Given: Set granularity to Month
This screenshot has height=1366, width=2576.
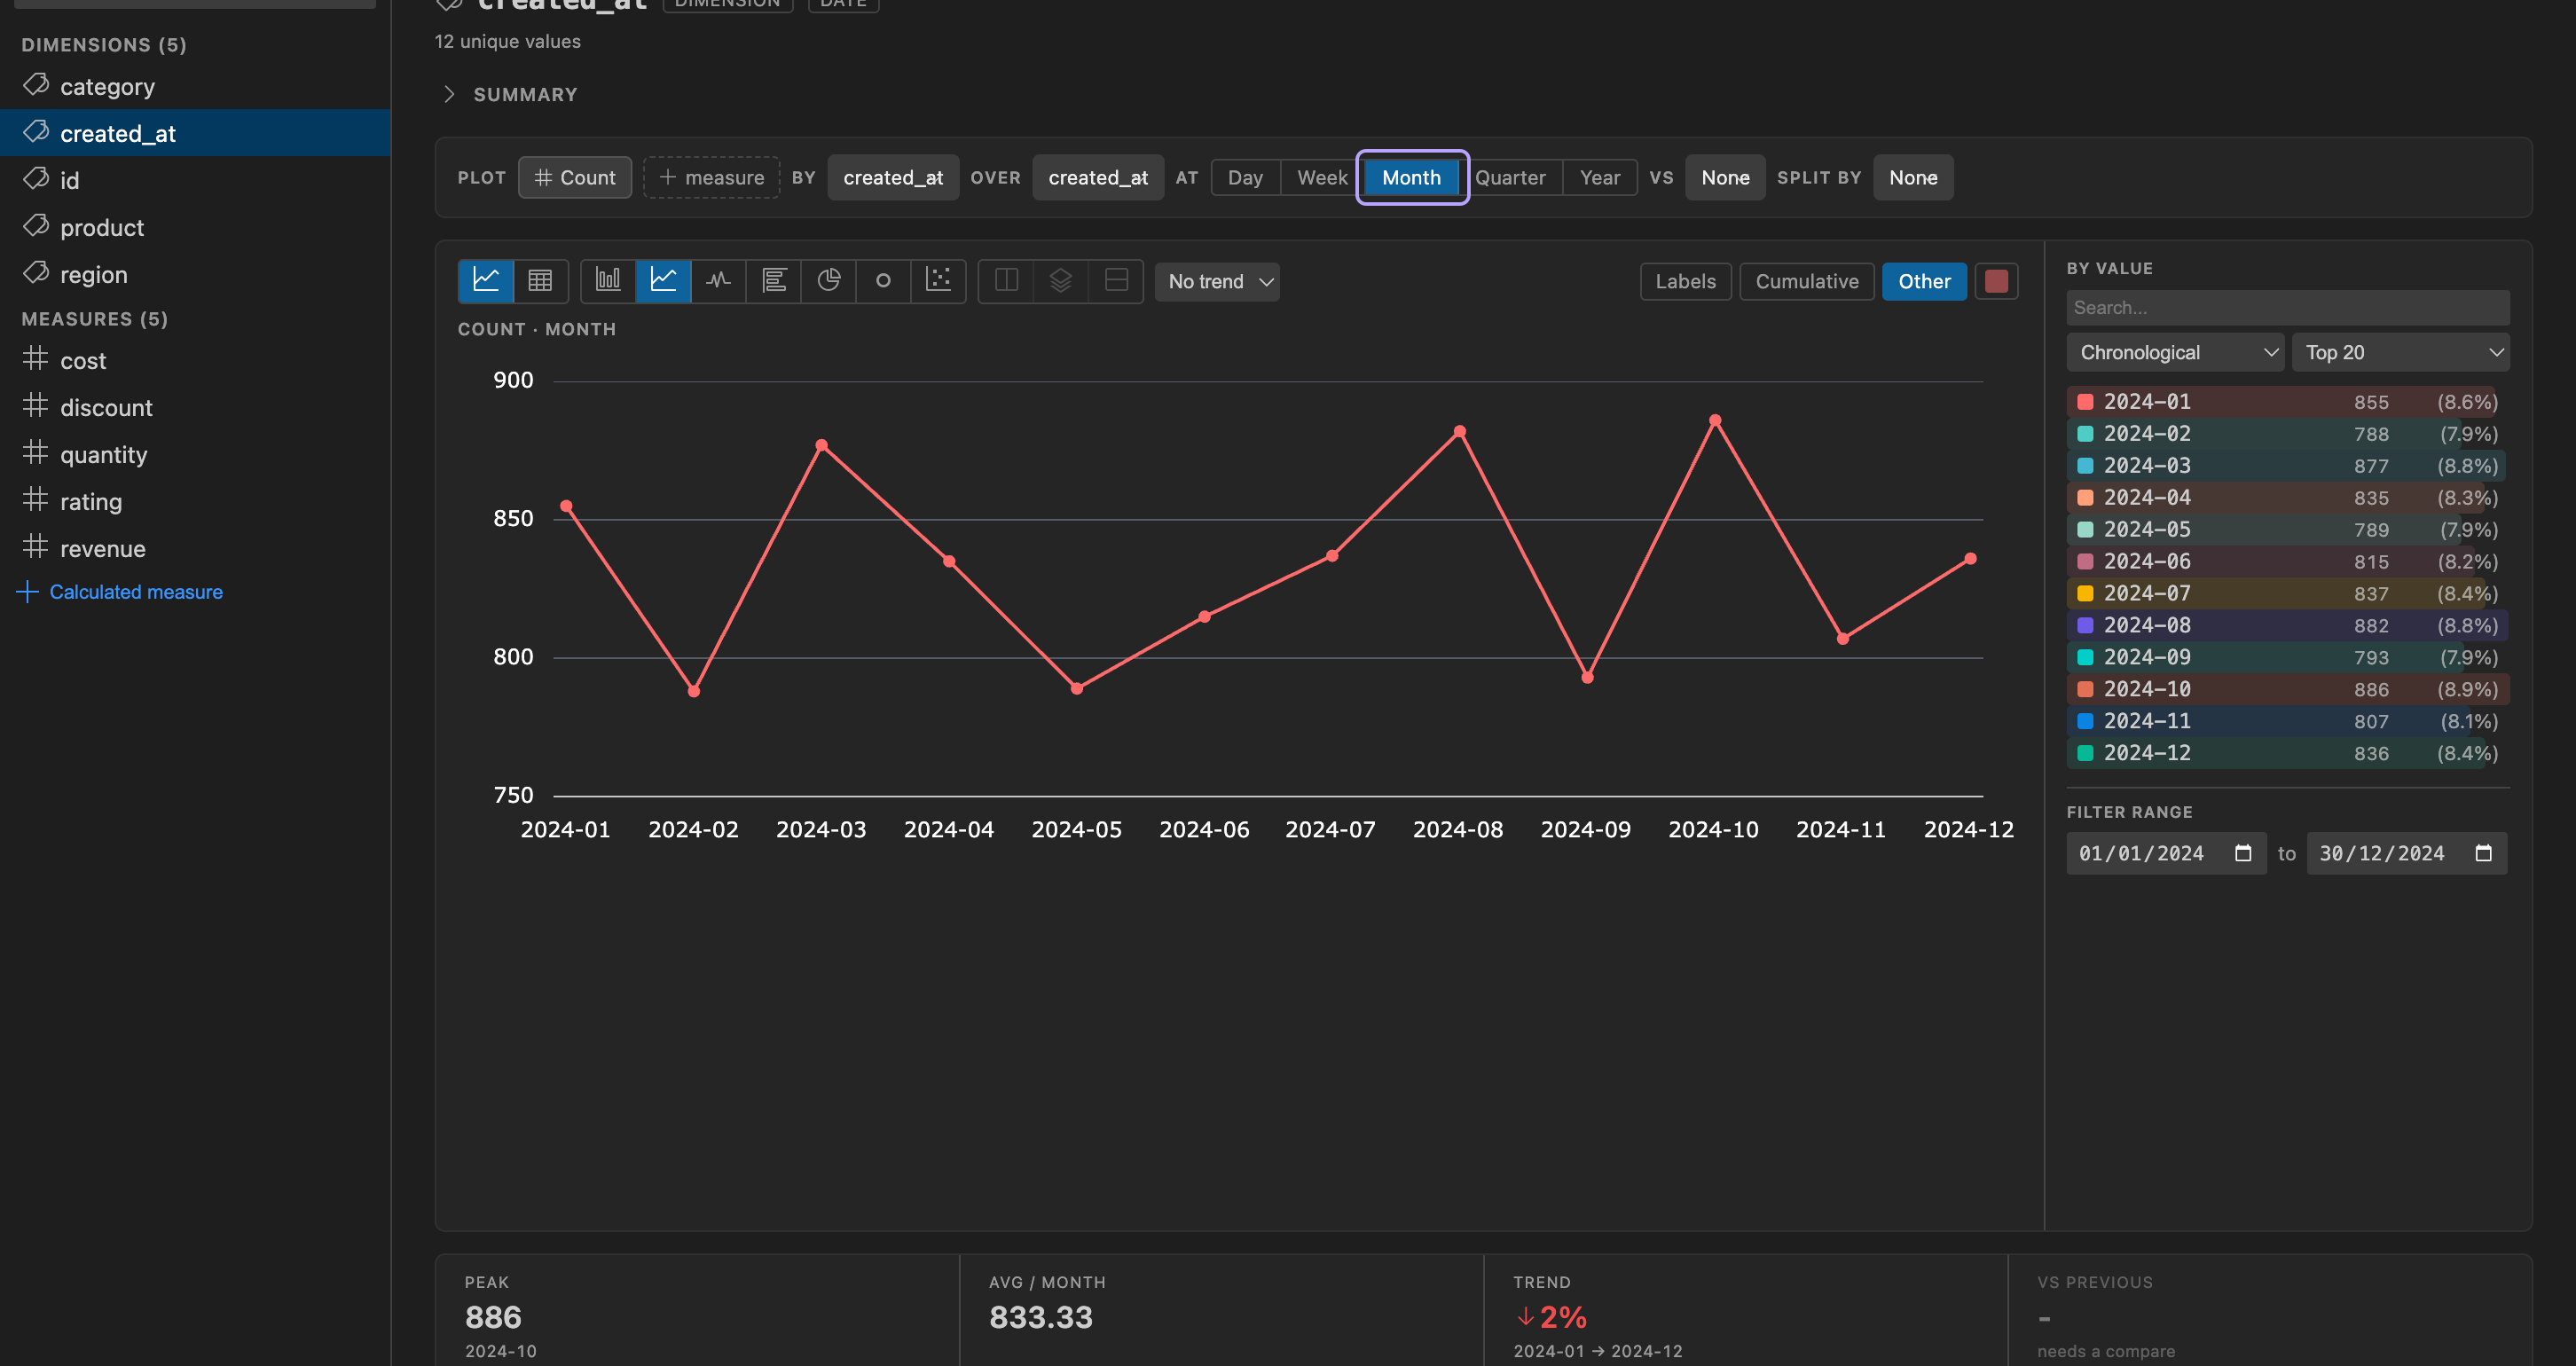Looking at the screenshot, I should (1411, 177).
